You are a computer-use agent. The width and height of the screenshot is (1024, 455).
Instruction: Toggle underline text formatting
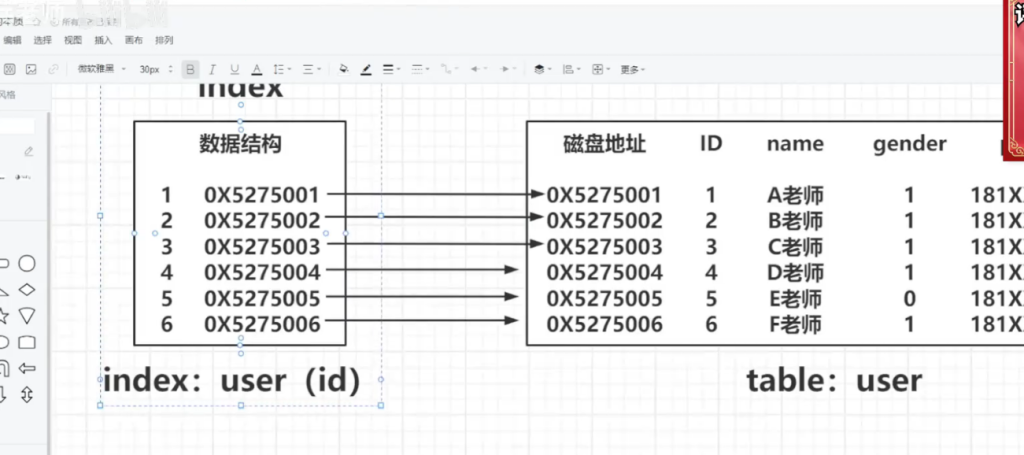click(x=234, y=69)
